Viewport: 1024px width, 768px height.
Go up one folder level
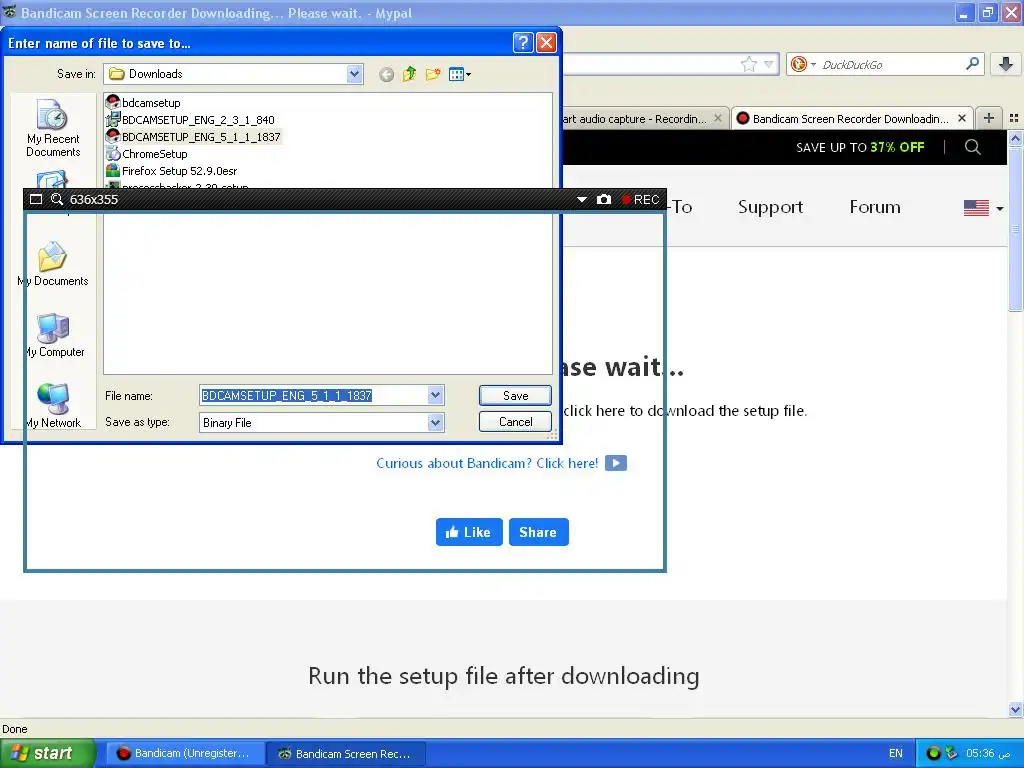click(409, 74)
